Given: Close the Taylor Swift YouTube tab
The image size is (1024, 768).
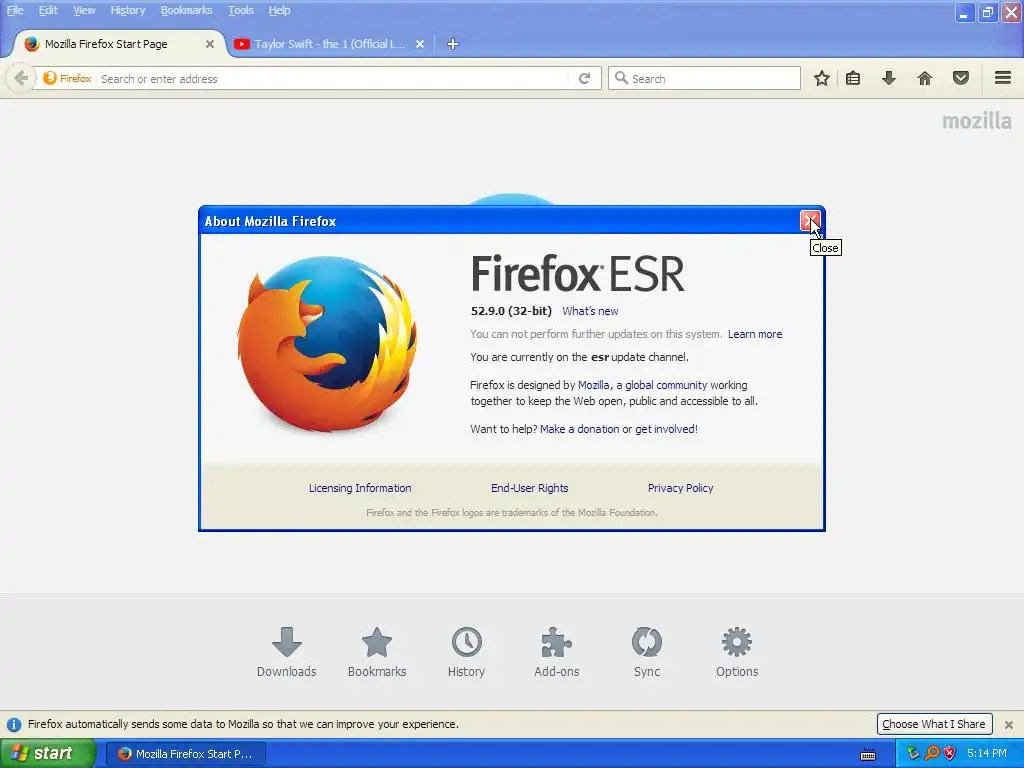Looking at the screenshot, I should 420,44.
